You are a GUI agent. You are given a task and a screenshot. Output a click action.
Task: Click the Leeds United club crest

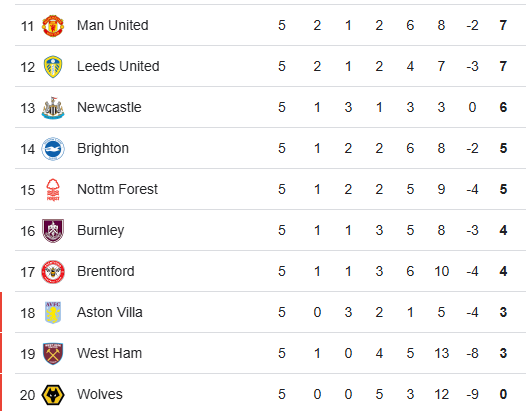click(53, 67)
